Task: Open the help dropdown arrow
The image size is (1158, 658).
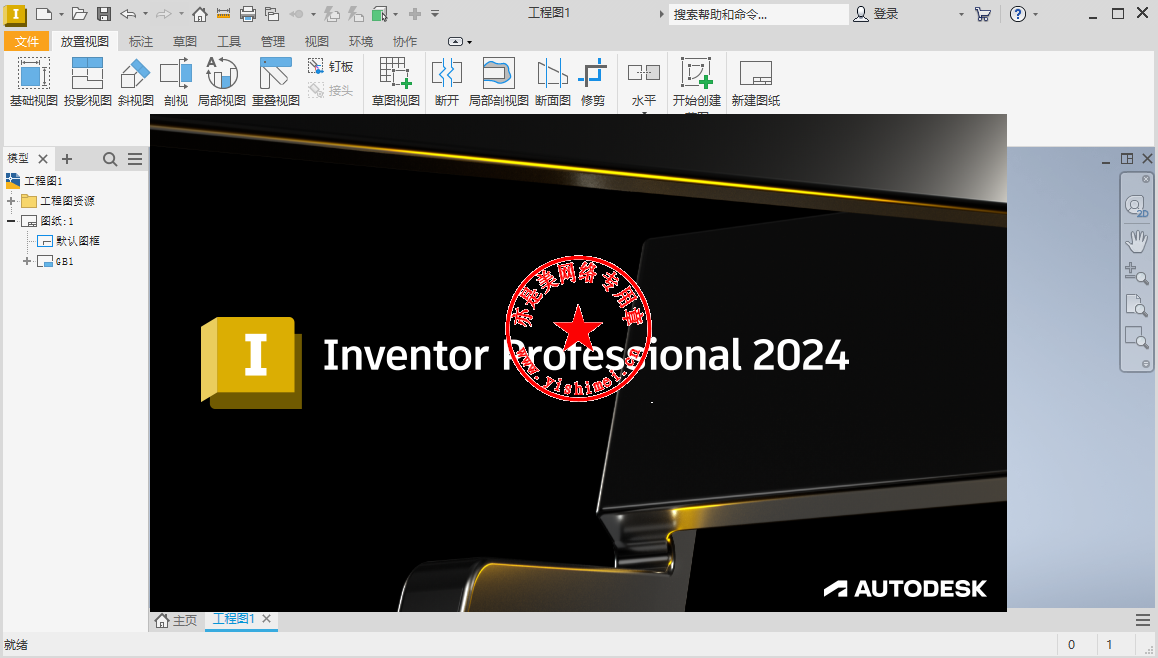Action: (1035, 14)
